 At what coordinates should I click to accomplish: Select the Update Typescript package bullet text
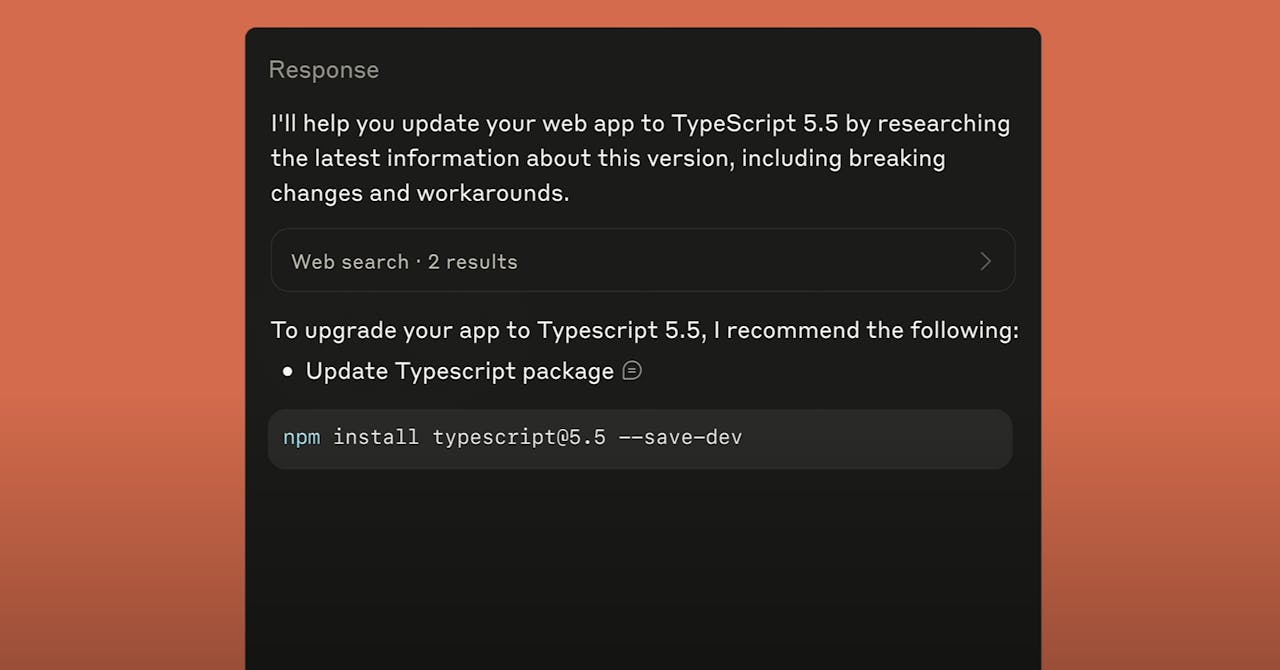(x=460, y=371)
